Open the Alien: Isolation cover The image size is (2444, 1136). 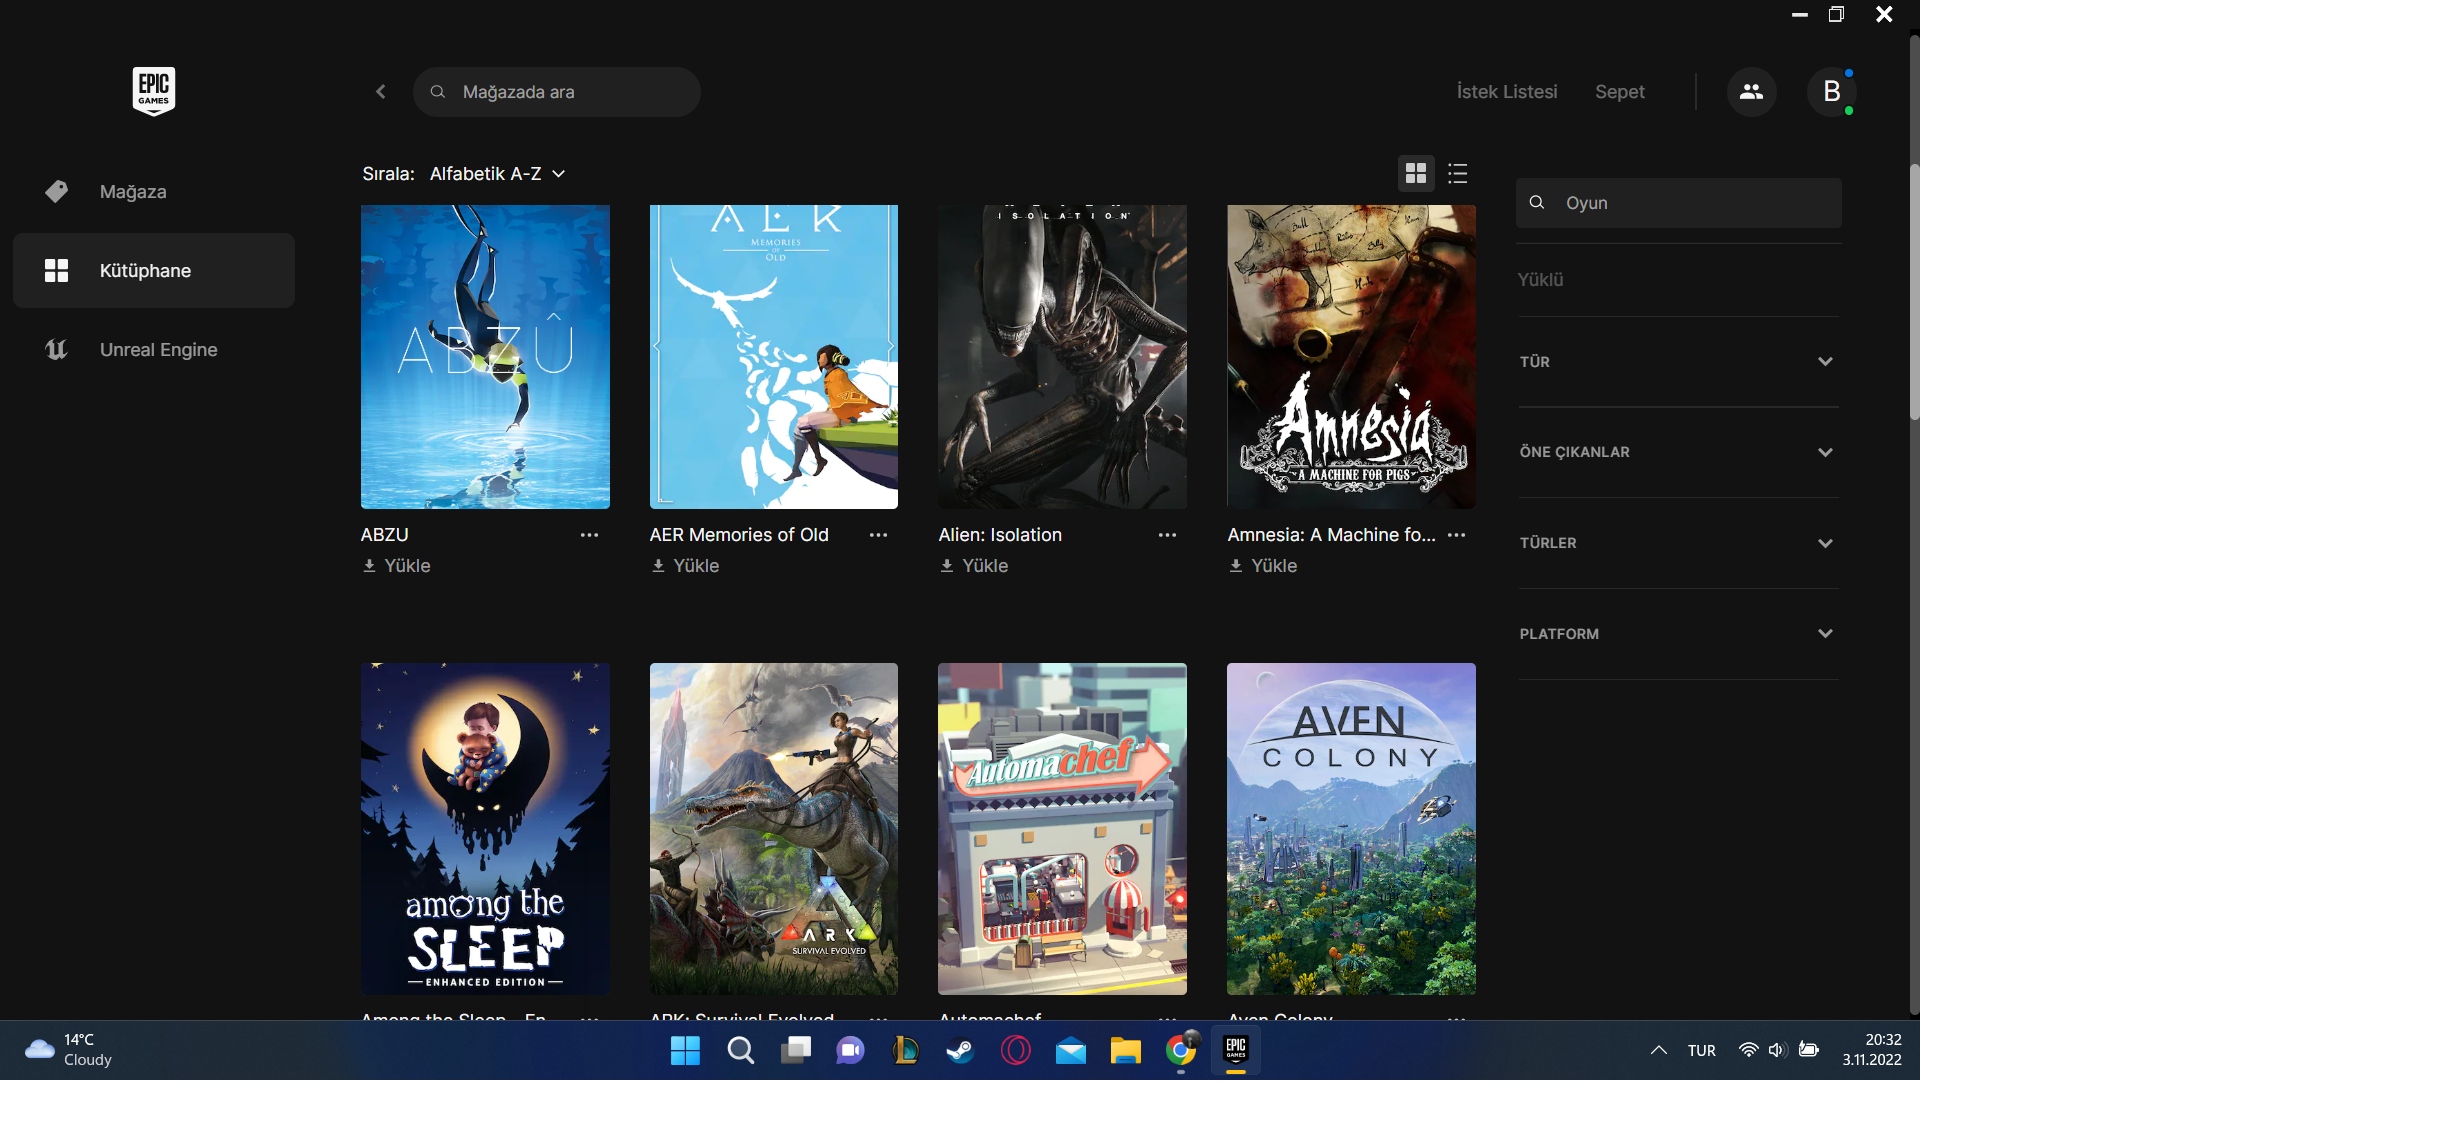[x=1063, y=357]
